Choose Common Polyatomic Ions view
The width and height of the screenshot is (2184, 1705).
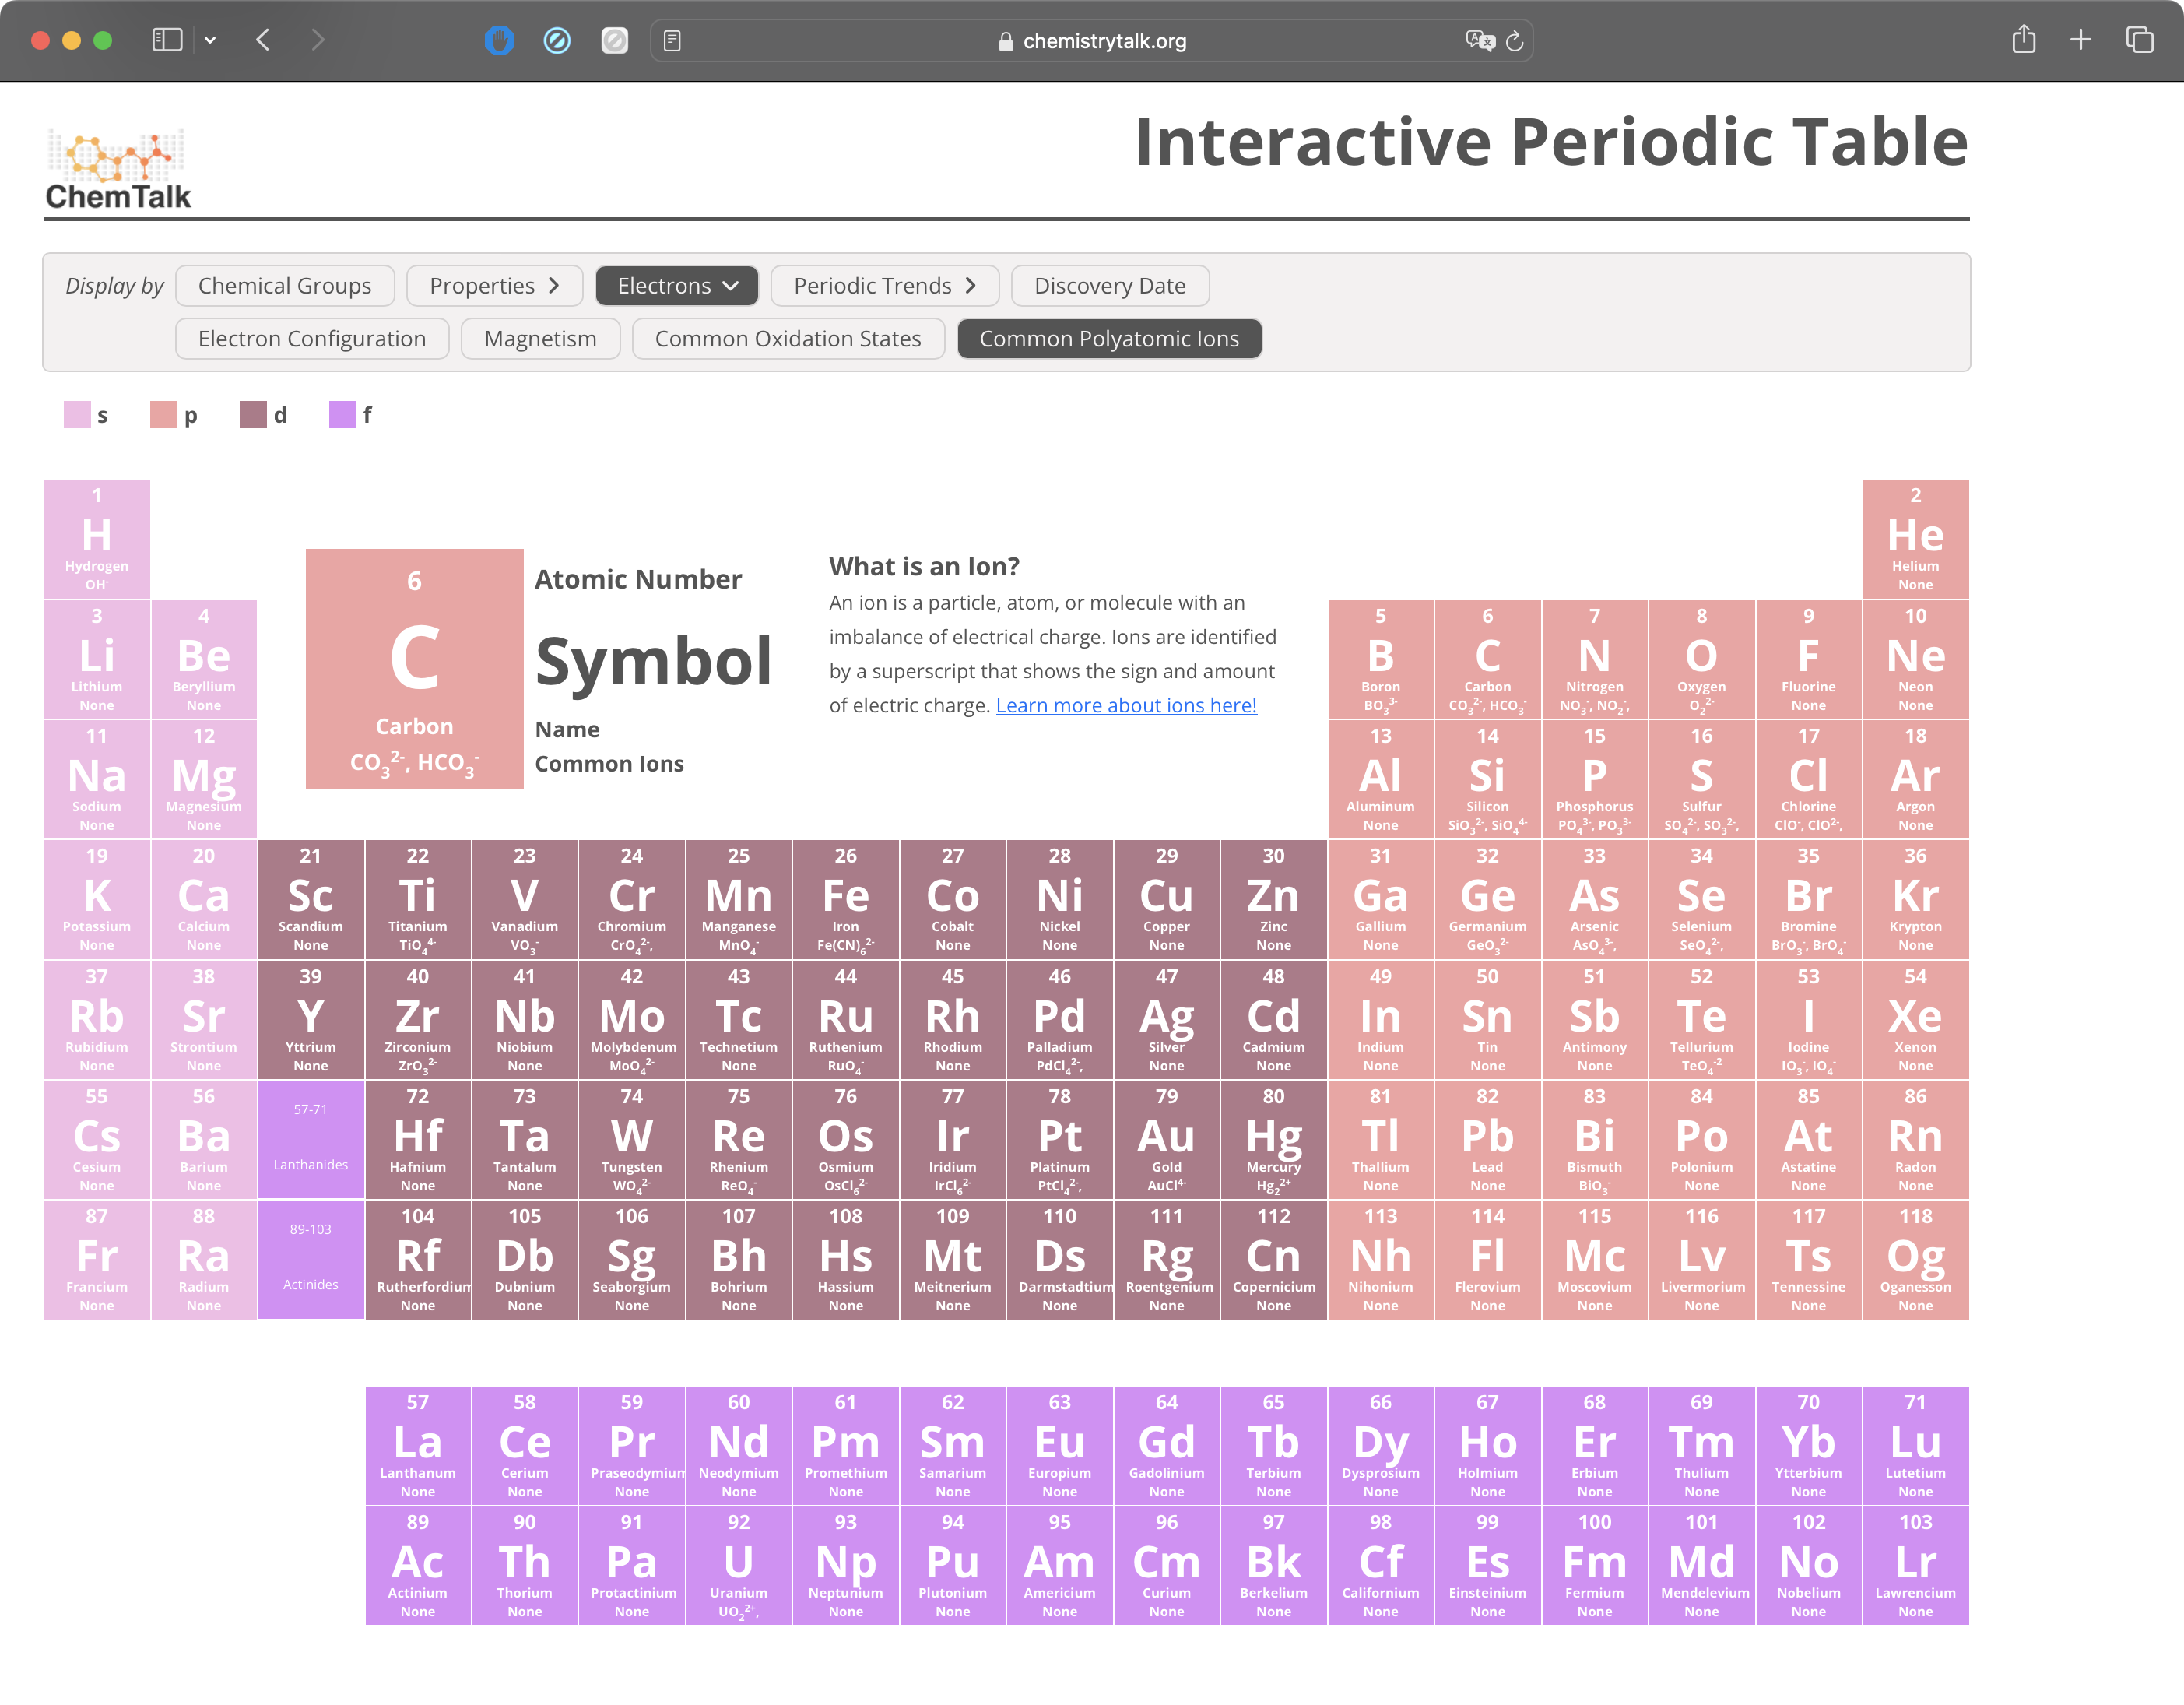[x=1109, y=338]
